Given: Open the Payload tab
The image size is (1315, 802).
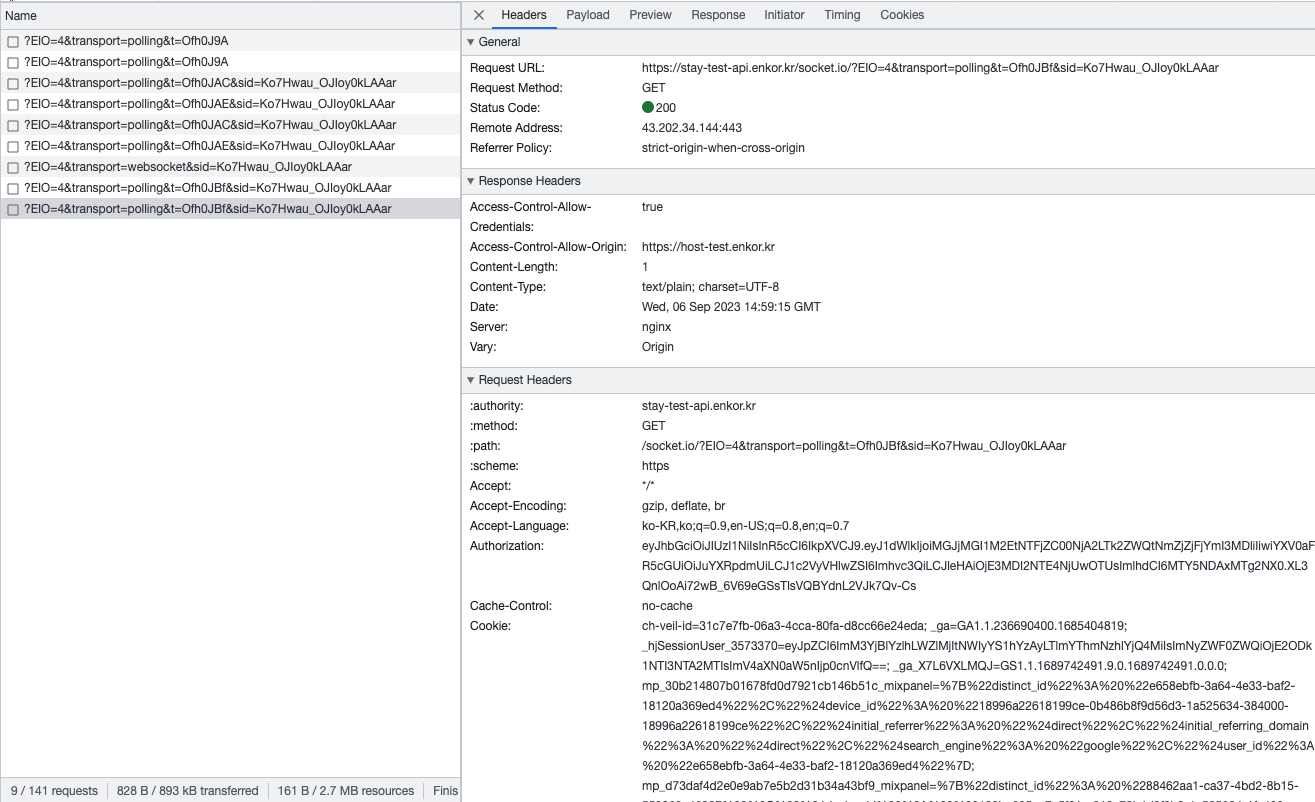Looking at the screenshot, I should (x=588, y=15).
